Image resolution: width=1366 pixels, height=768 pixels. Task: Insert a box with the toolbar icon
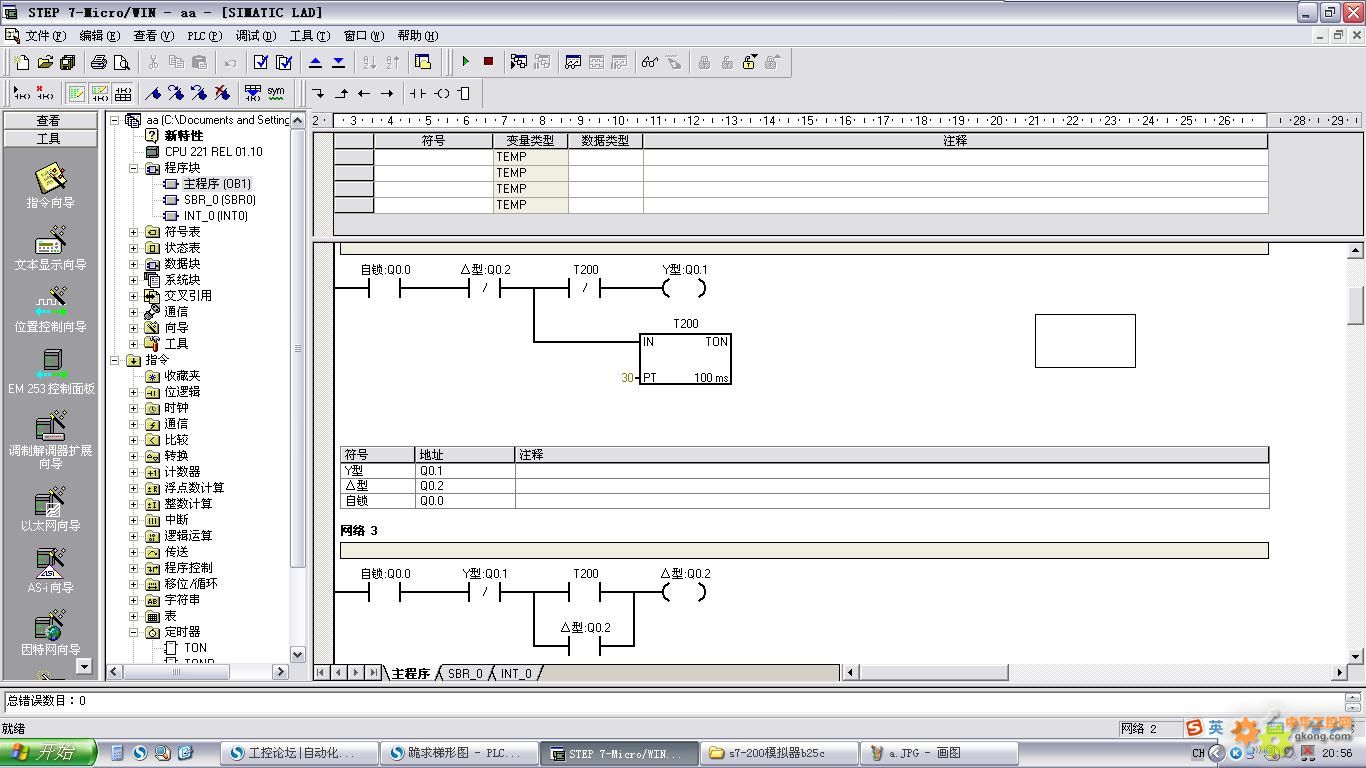[464, 93]
